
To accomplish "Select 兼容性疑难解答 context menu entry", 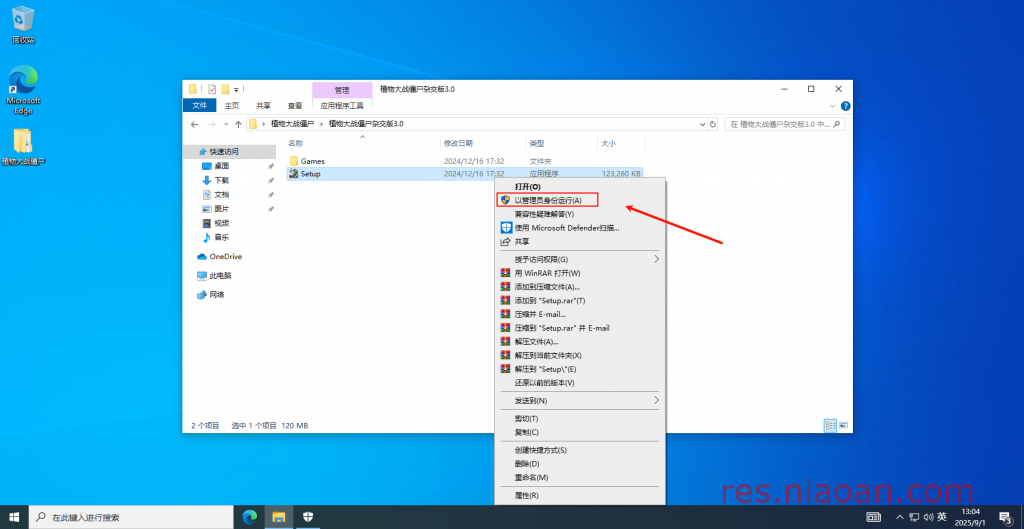I will tap(580, 214).
